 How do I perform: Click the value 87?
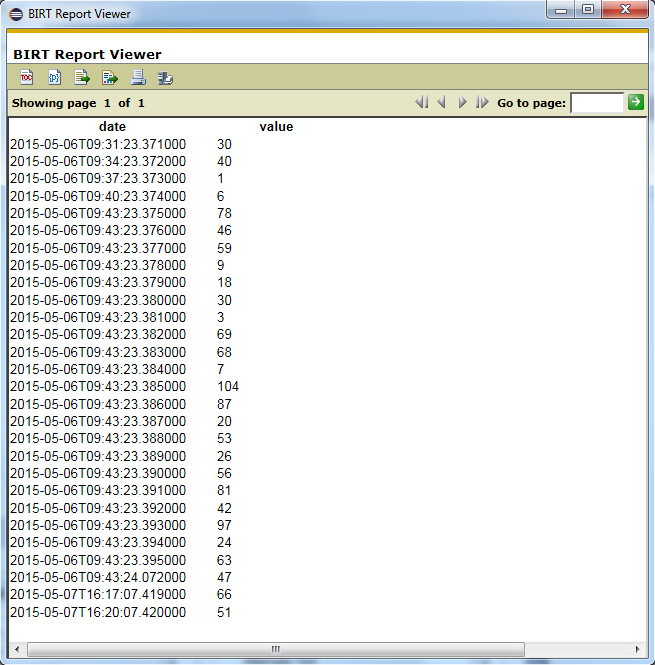point(224,404)
